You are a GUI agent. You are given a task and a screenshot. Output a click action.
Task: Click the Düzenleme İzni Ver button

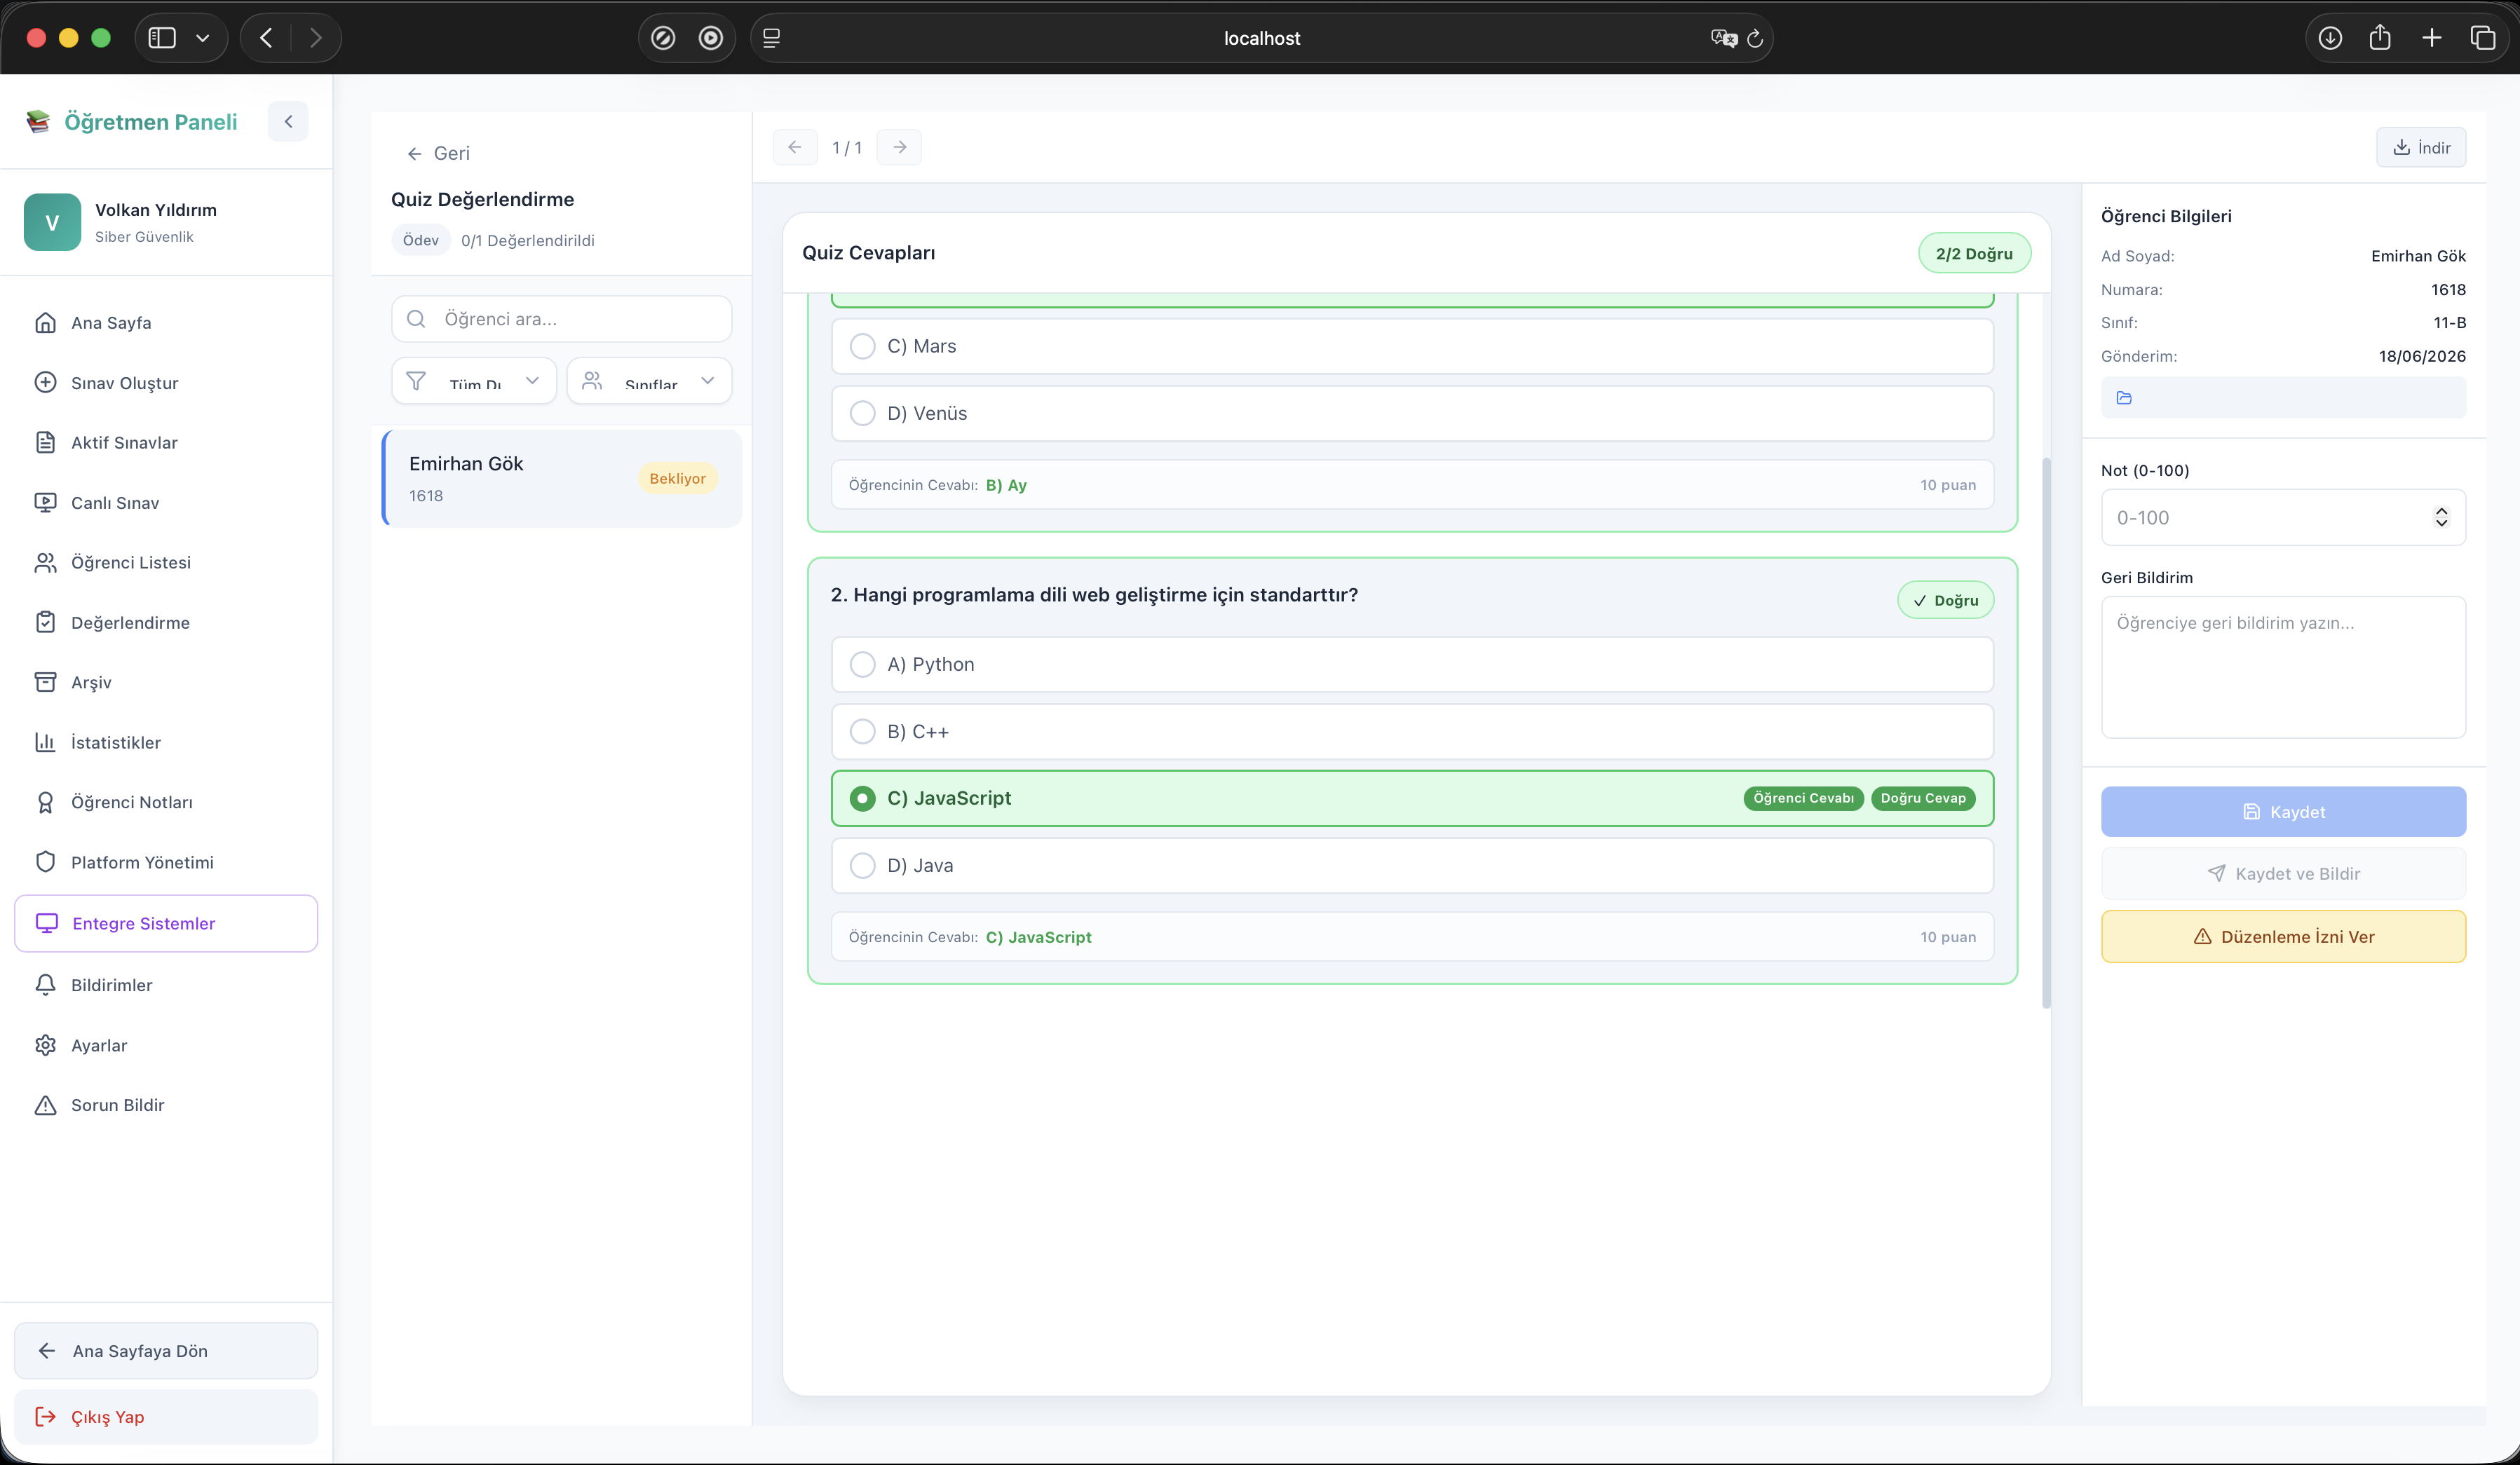click(2283, 937)
